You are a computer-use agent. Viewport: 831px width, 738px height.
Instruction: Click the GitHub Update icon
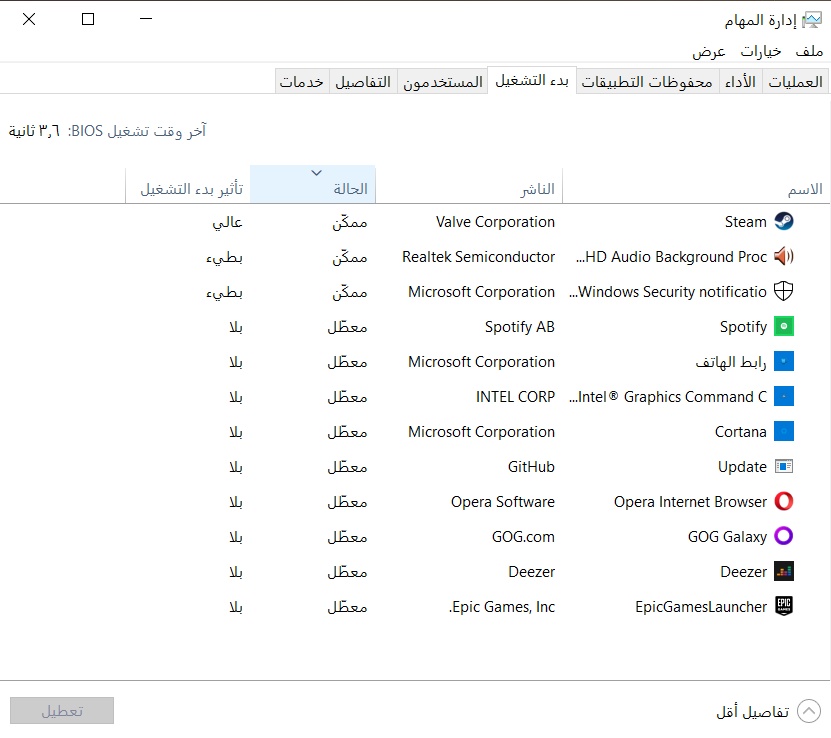pyautogui.click(x=783, y=466)
